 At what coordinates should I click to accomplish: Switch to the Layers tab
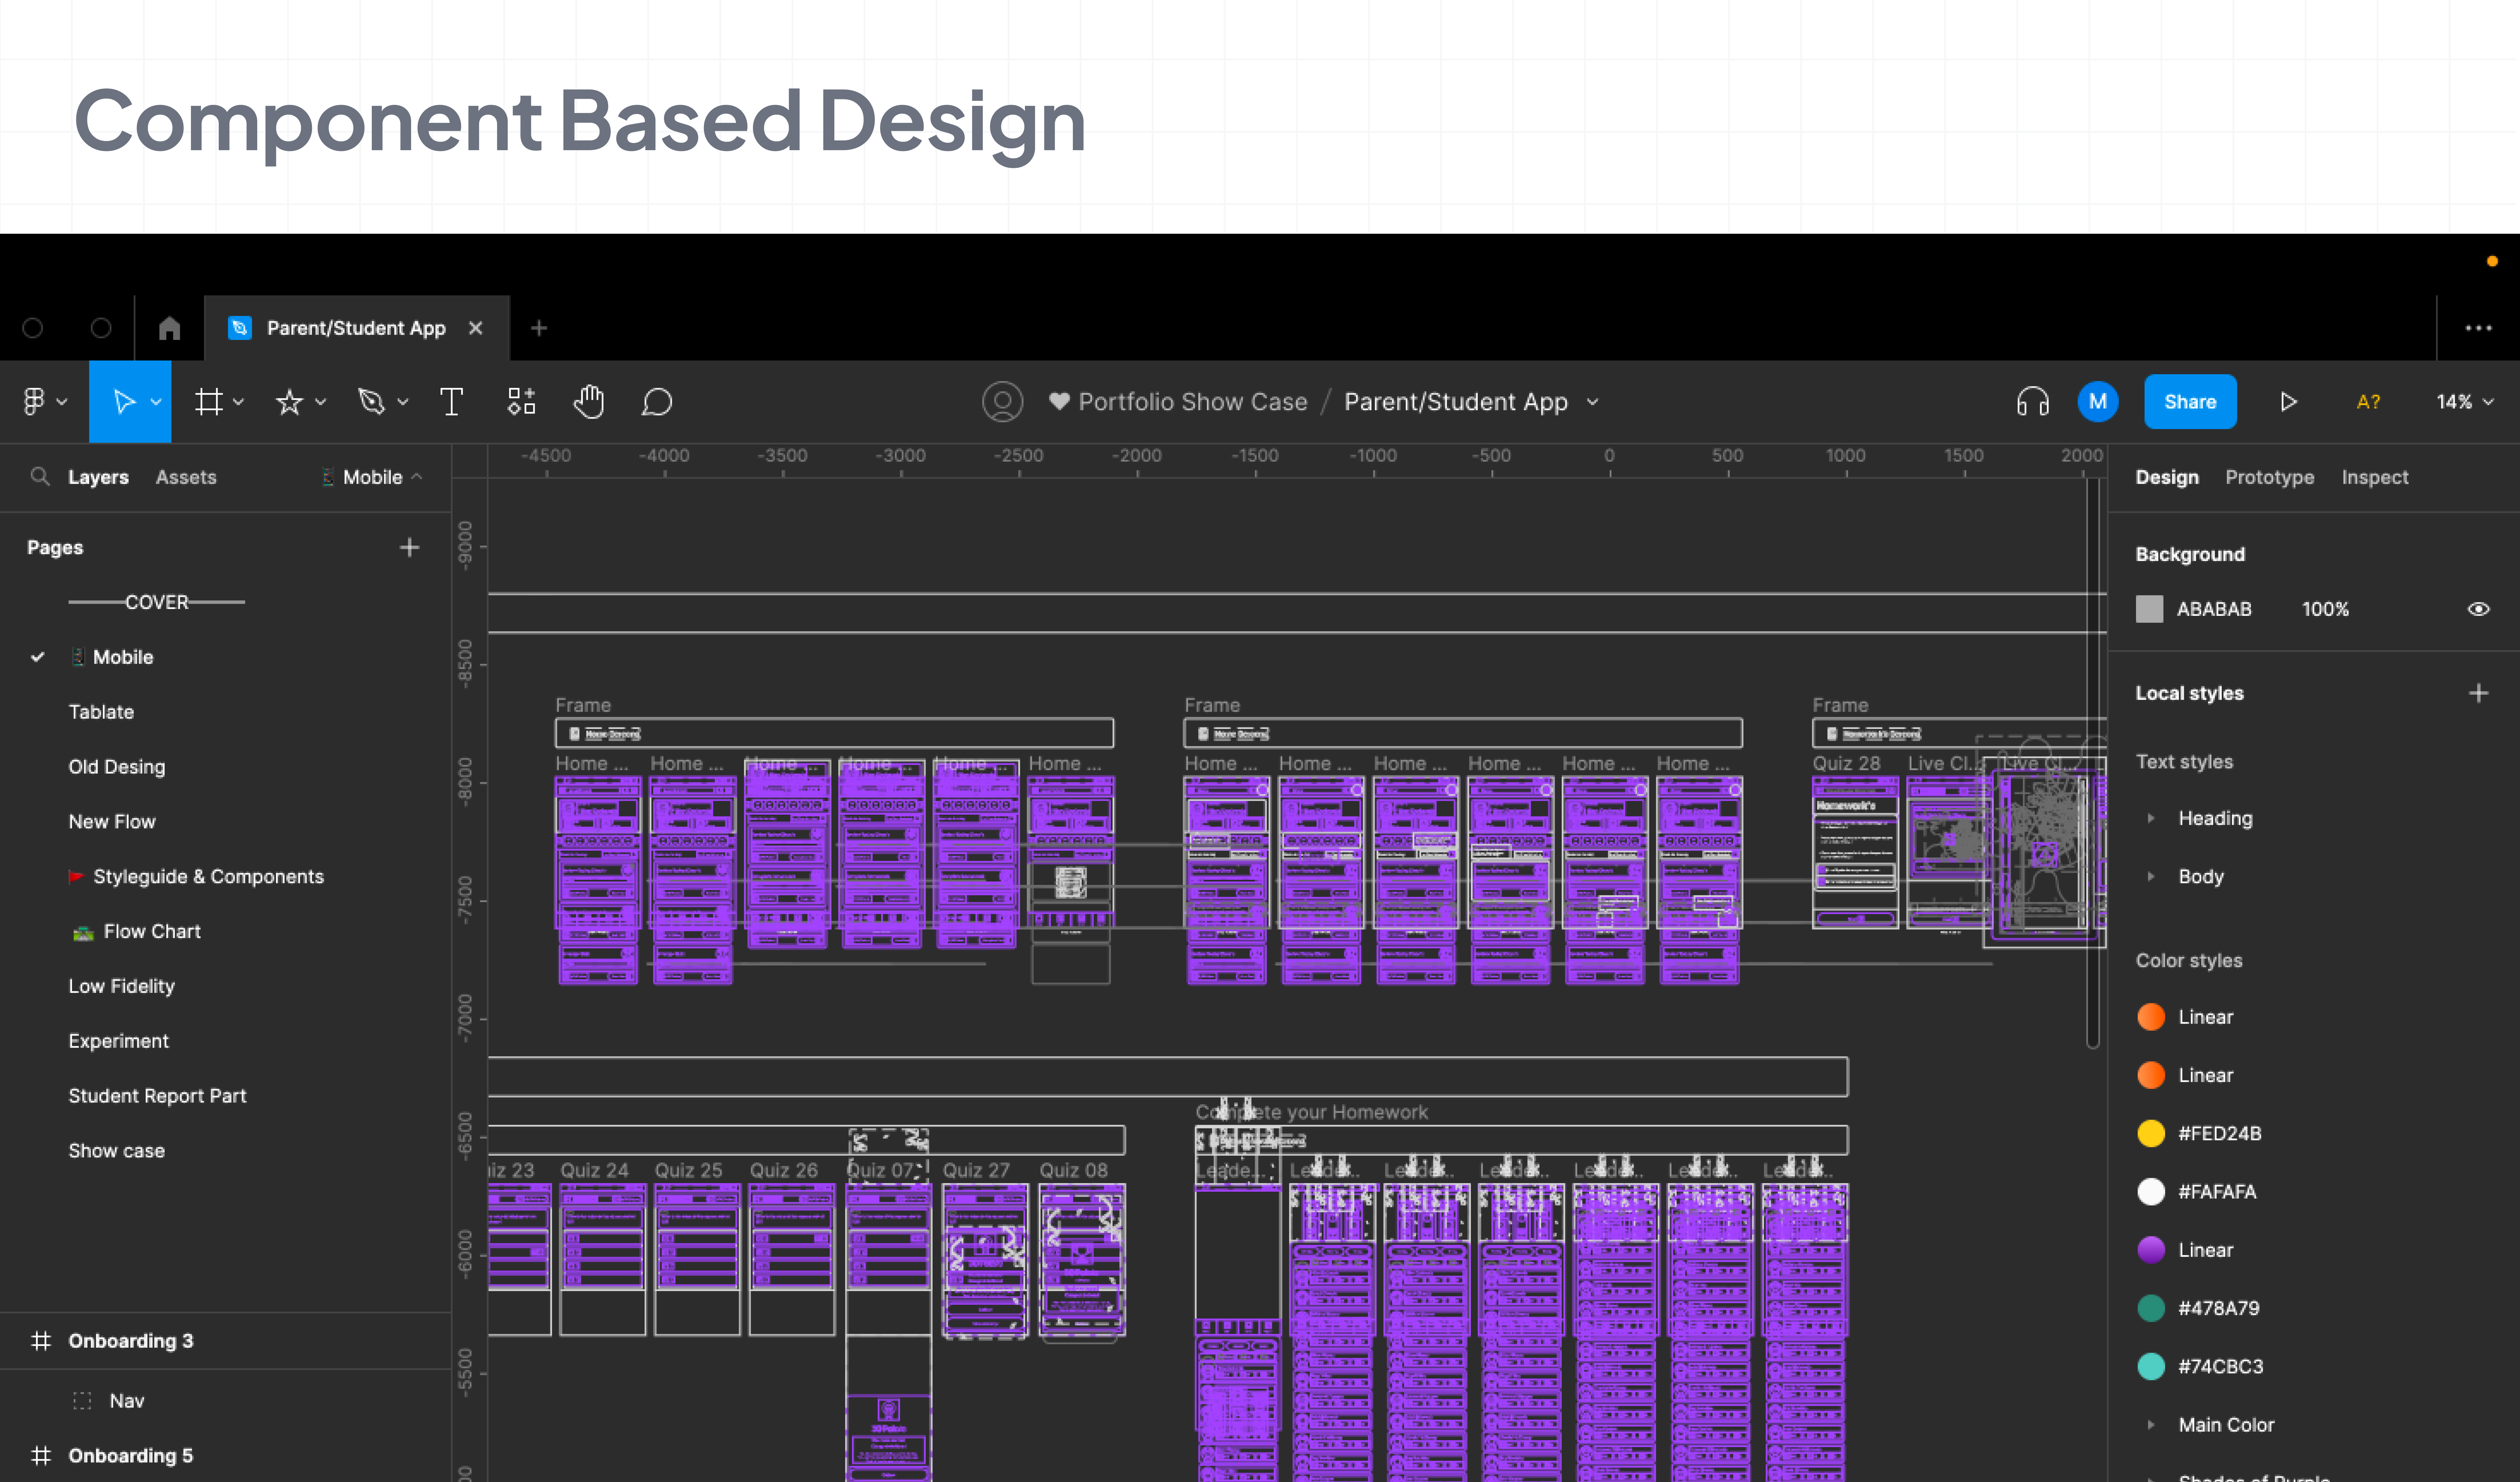coord(98,477)
